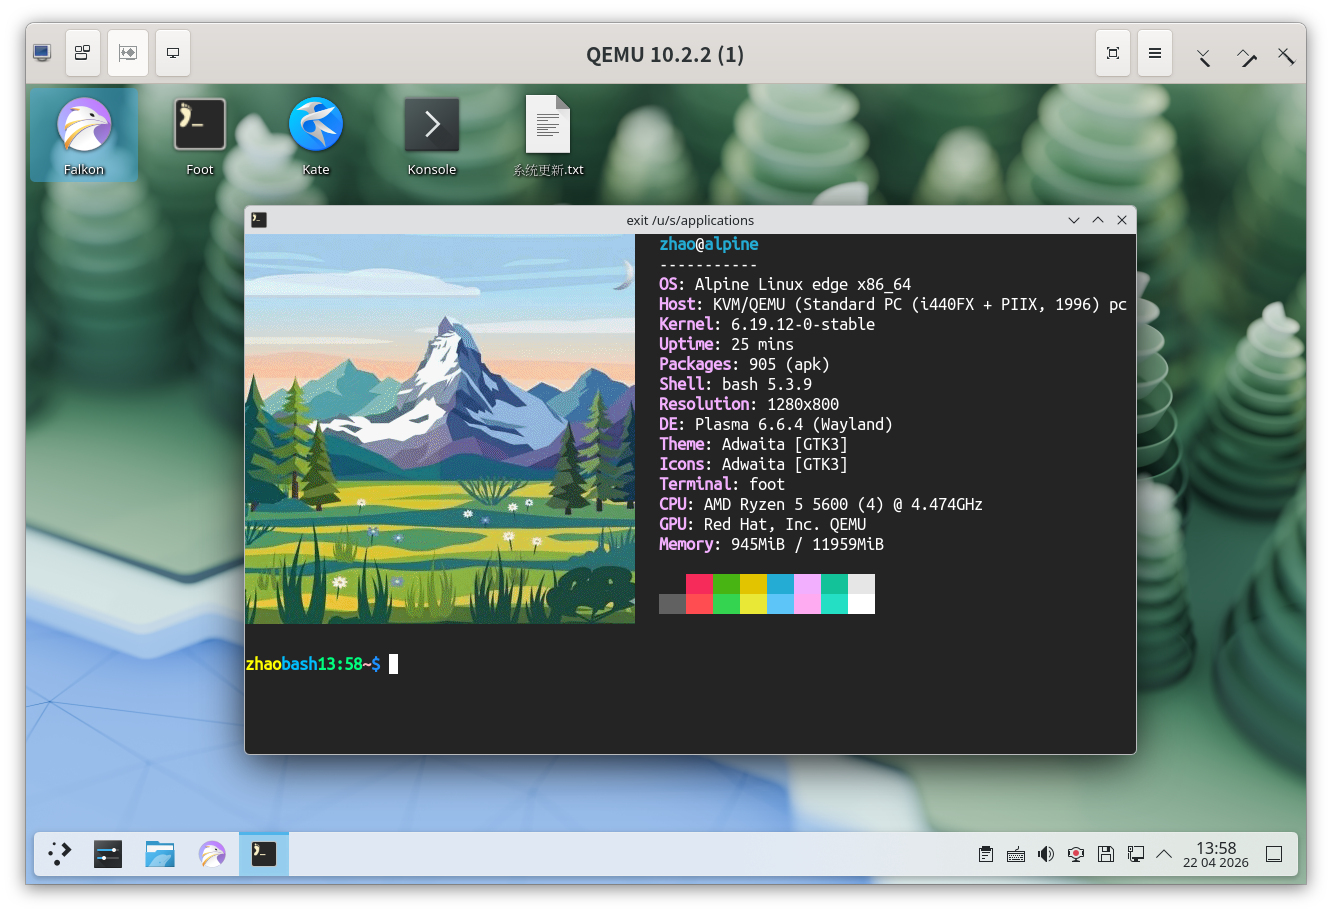Screen dimensions: 1332x913
Task: Select the 系统更新.txt file on the desktop
Action: pos(548,135)
